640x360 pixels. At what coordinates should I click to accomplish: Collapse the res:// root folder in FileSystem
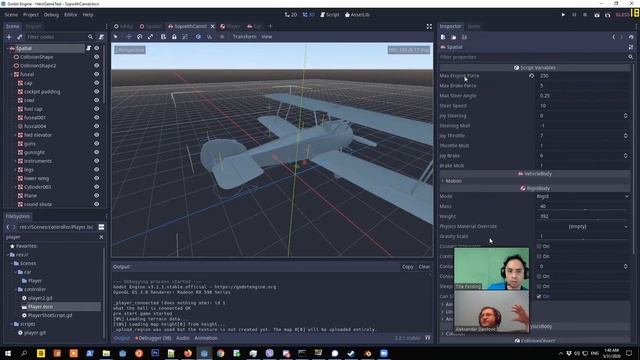[x=7, y=255]
